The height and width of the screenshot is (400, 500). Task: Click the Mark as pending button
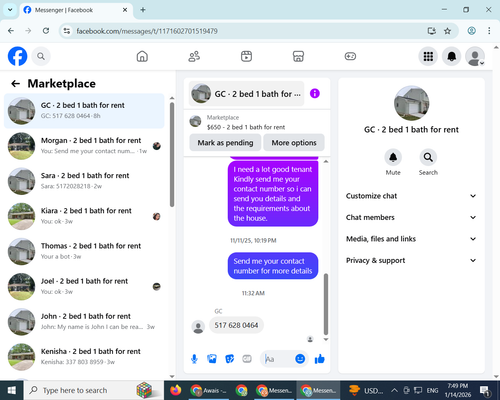coord(225,143)
